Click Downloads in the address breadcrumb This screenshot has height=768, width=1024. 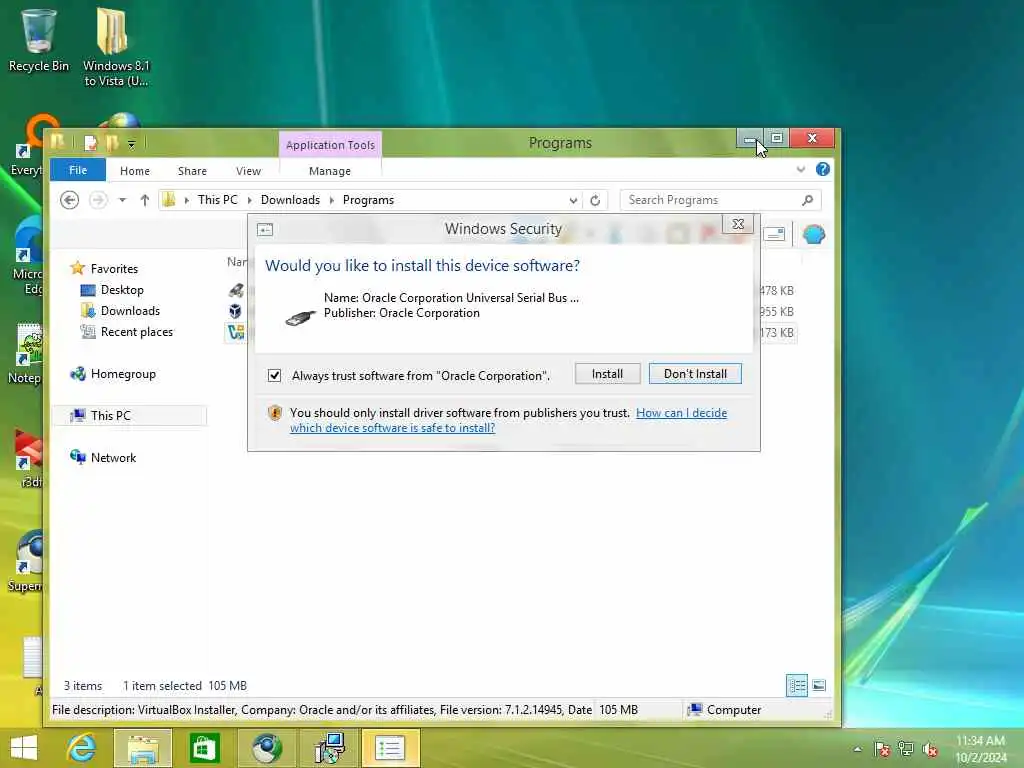(290, 200)
